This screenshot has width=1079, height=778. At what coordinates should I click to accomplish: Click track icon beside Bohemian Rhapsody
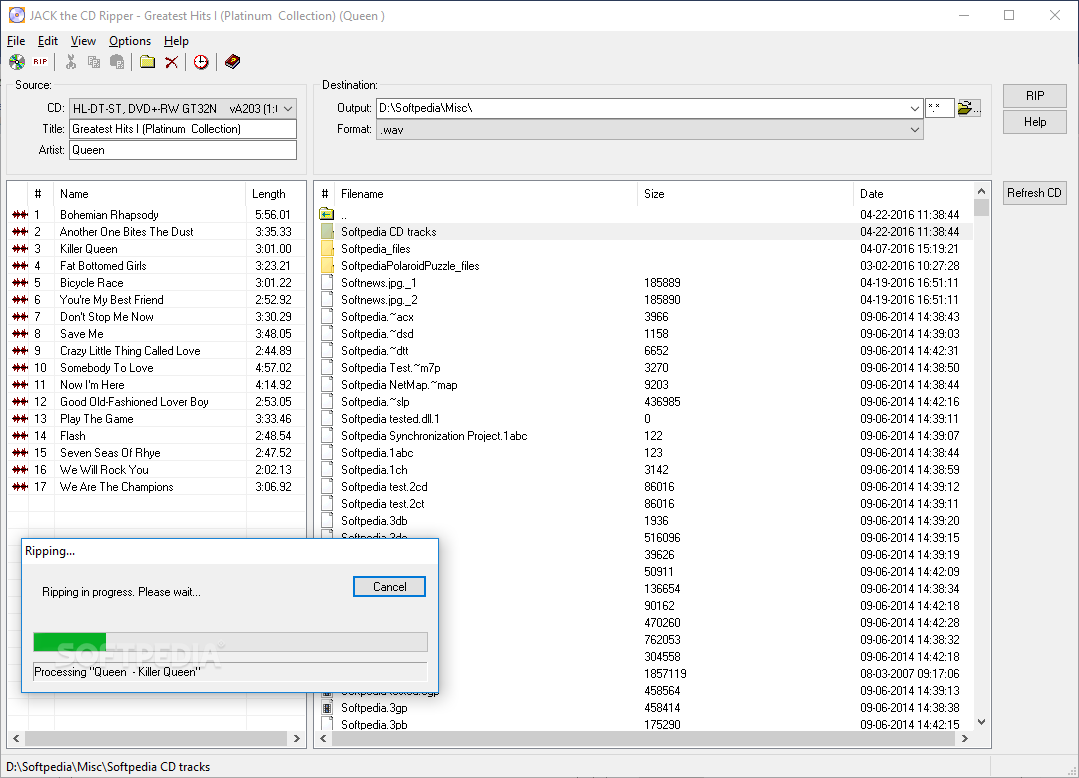click(x=20, y=215)
